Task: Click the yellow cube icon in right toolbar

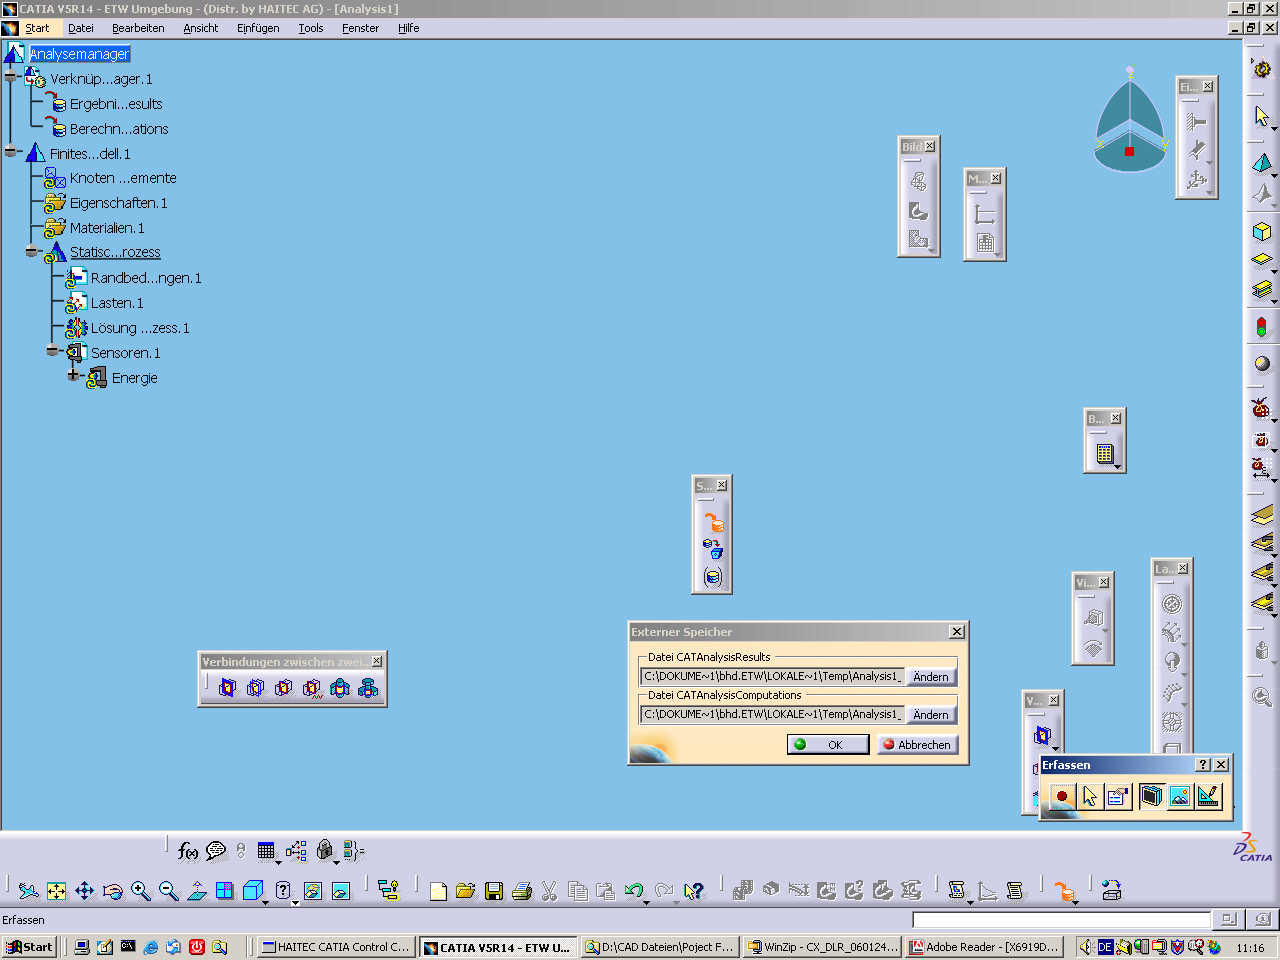Action: pos(1262,231)
